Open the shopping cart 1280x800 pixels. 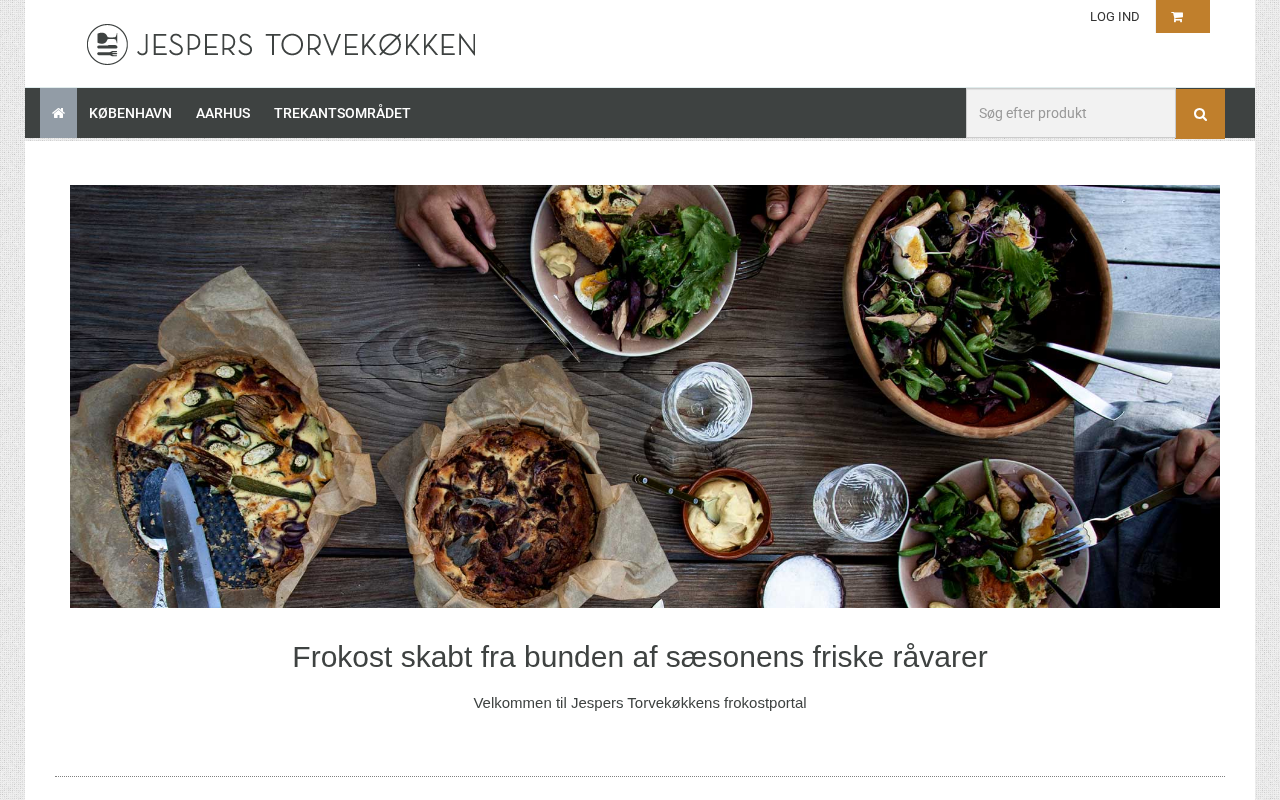(1182, 16)
